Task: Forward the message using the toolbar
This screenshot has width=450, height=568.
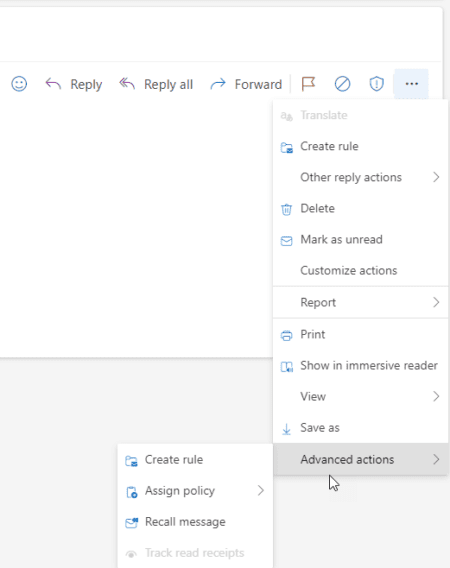Action: click(x=246, y=84)
